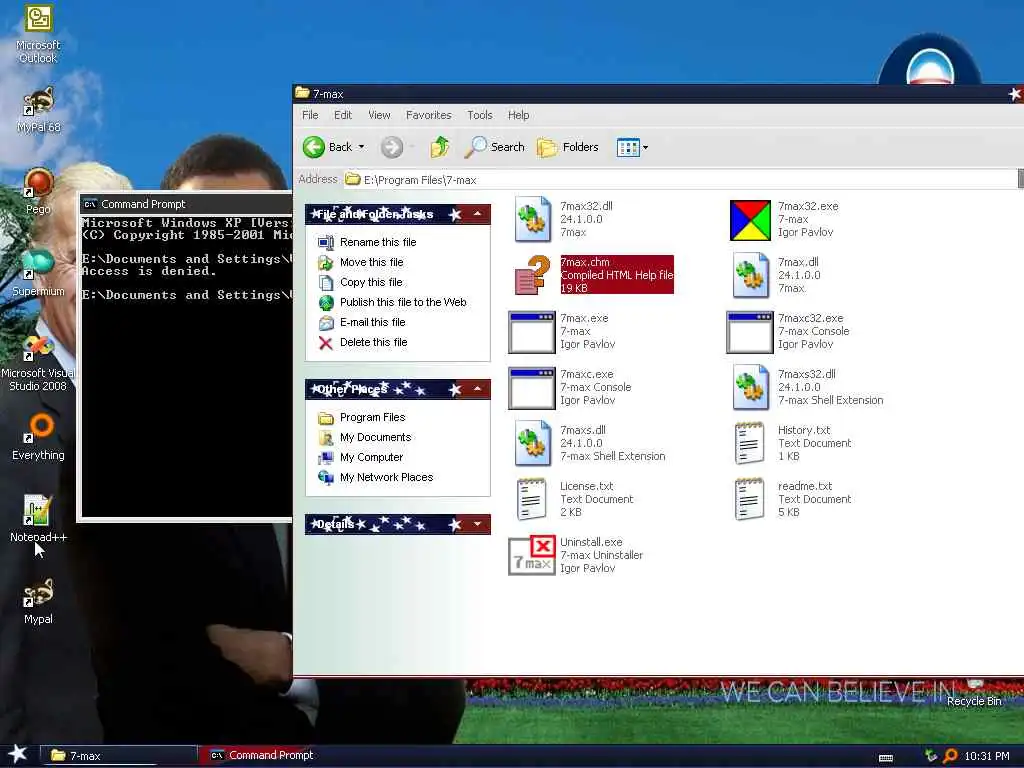This screenshot has width=1024, height=768.
Task: Select the 7max32.dll file icon
Action: (x=532, y=219)
